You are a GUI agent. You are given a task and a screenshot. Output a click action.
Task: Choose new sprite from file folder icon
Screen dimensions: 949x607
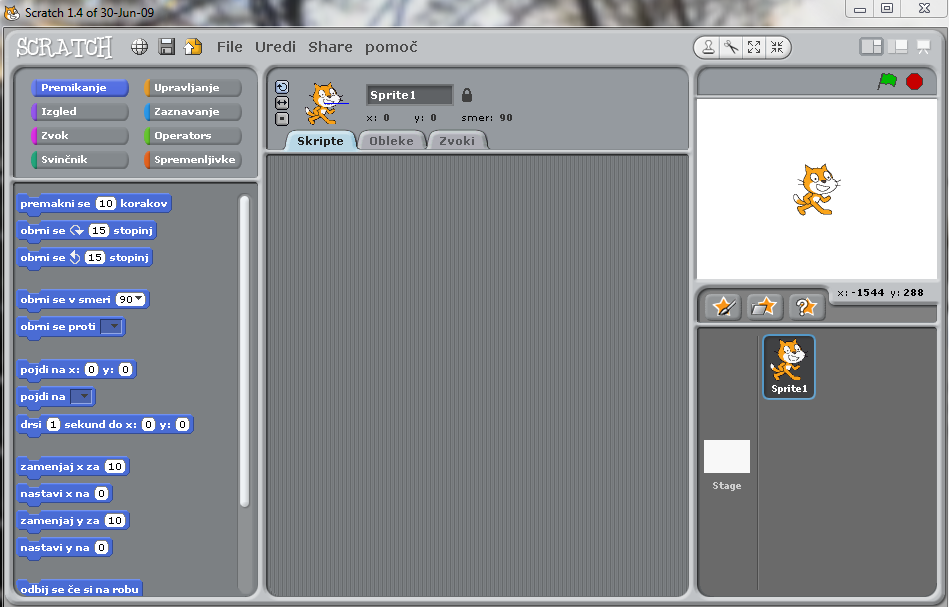point(764,307)
